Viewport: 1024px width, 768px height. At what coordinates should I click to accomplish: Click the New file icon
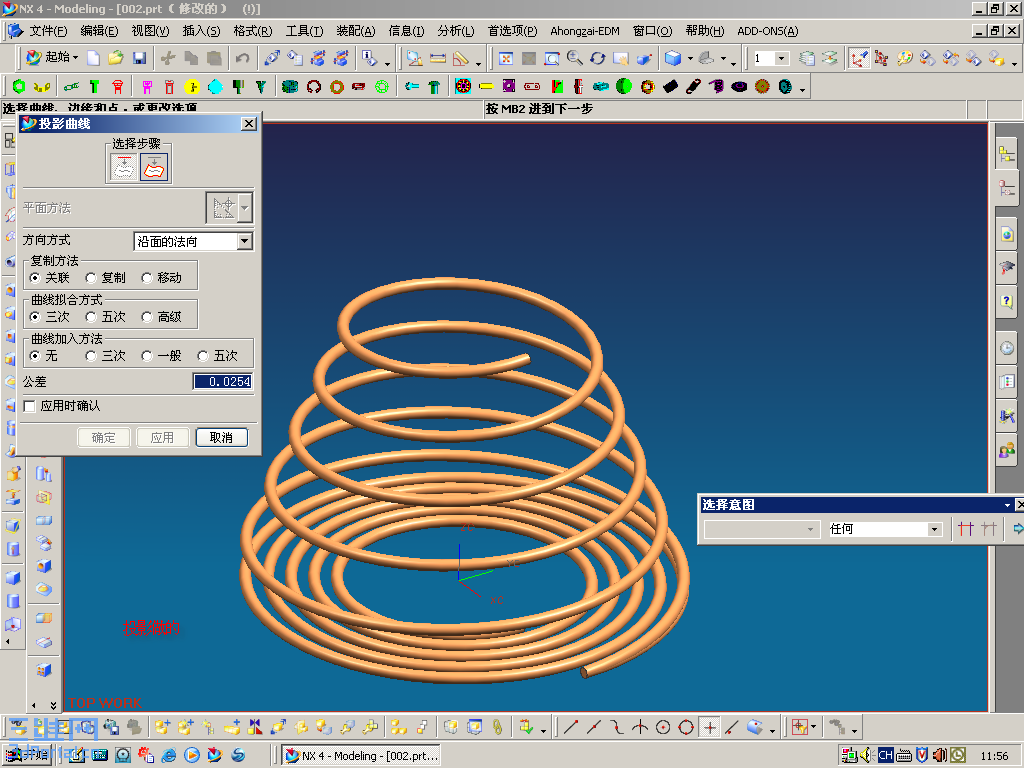click(x=93, y=58)
